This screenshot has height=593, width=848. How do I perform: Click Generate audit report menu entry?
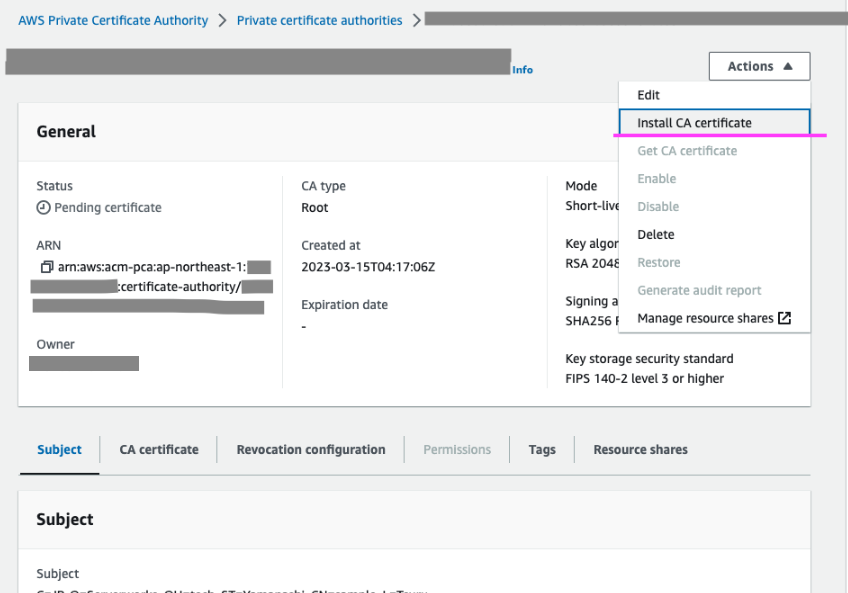click(x=714, y=291)
